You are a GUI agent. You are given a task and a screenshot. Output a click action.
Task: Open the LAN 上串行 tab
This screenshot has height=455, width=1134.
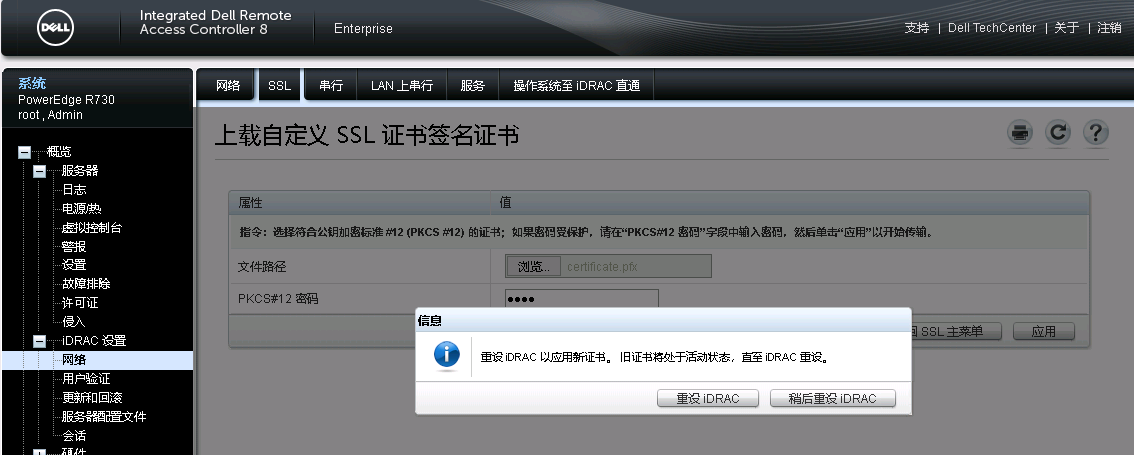(401, 85)
